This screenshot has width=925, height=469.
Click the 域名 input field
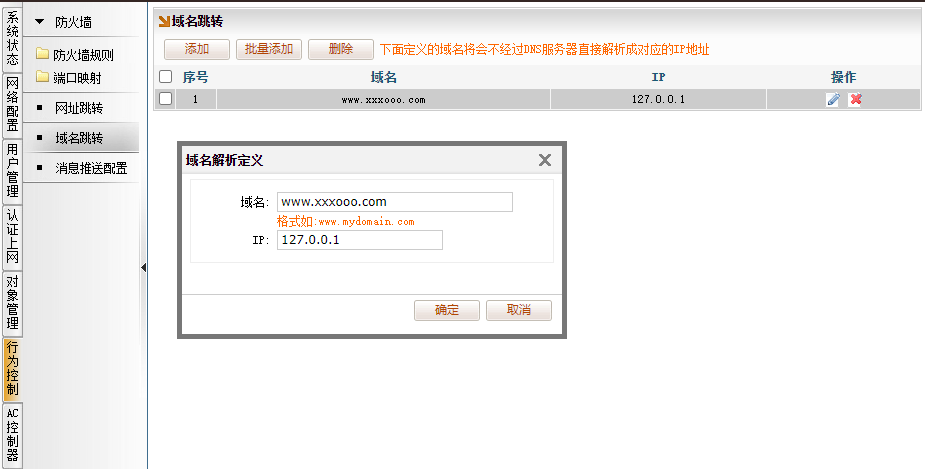[395, 202]
